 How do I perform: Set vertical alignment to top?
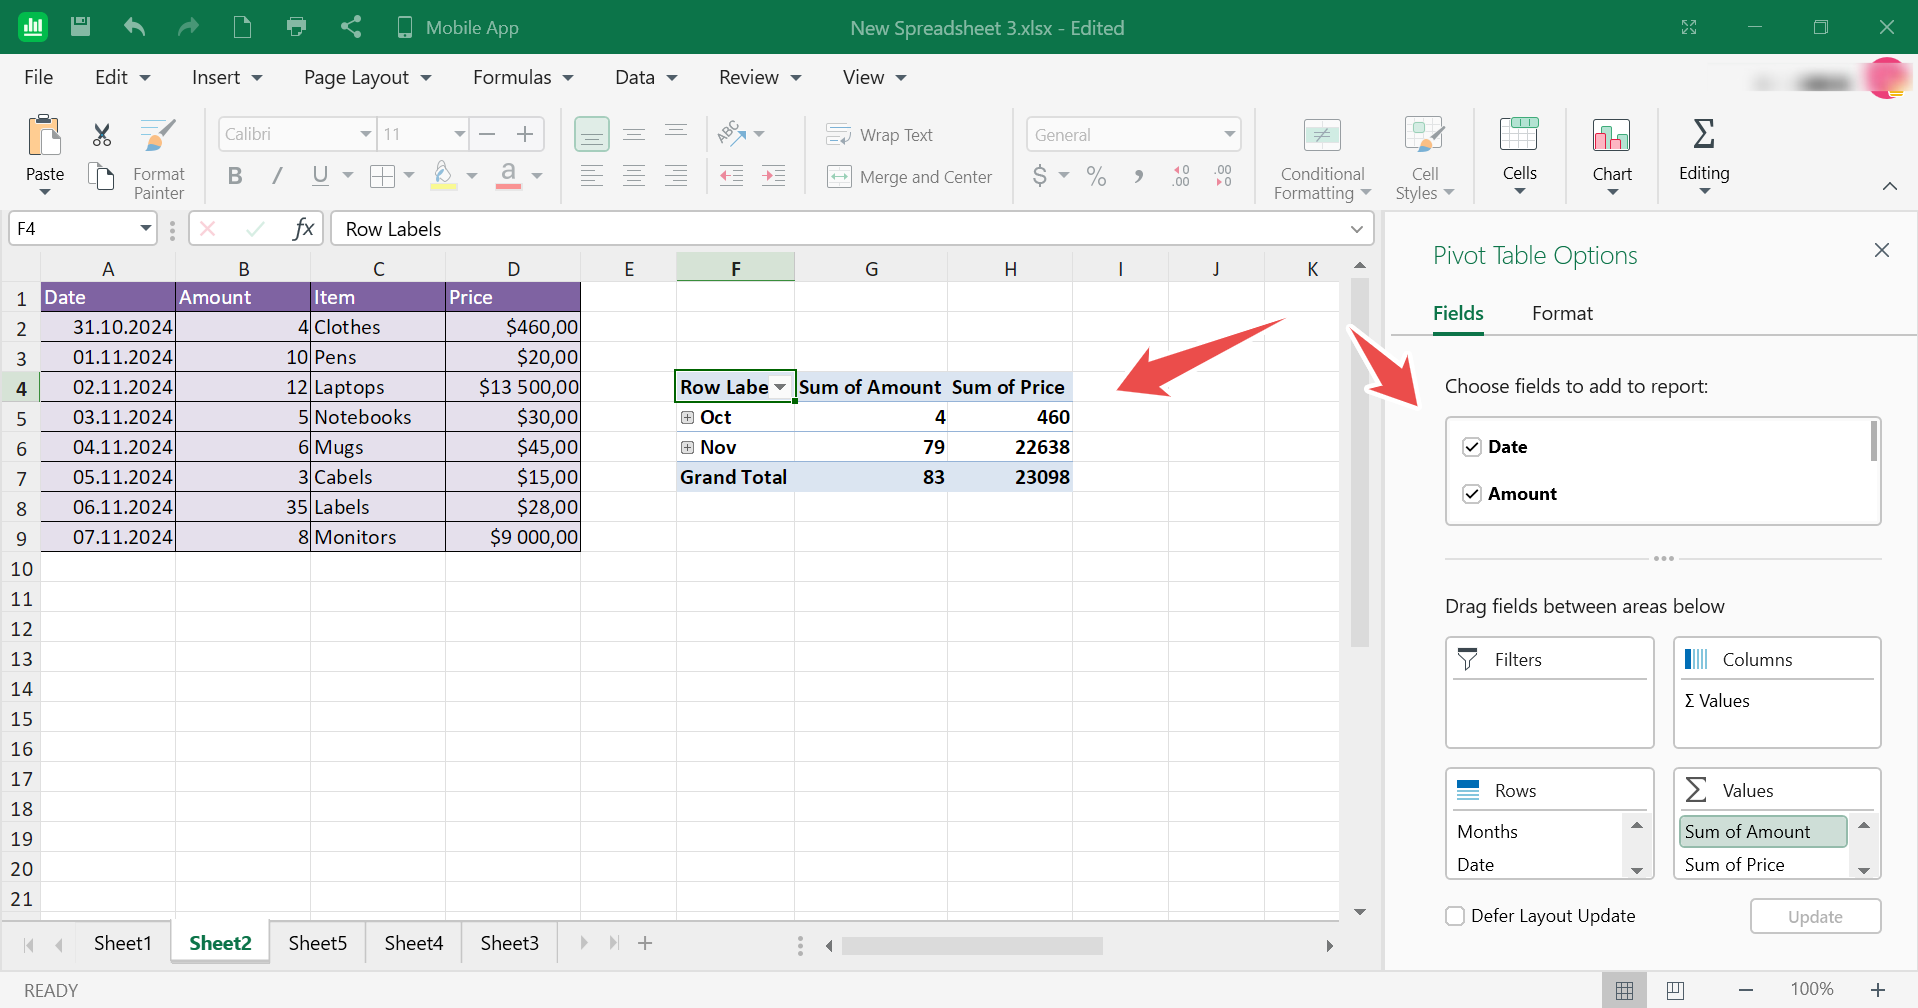(x=676, y=133)
